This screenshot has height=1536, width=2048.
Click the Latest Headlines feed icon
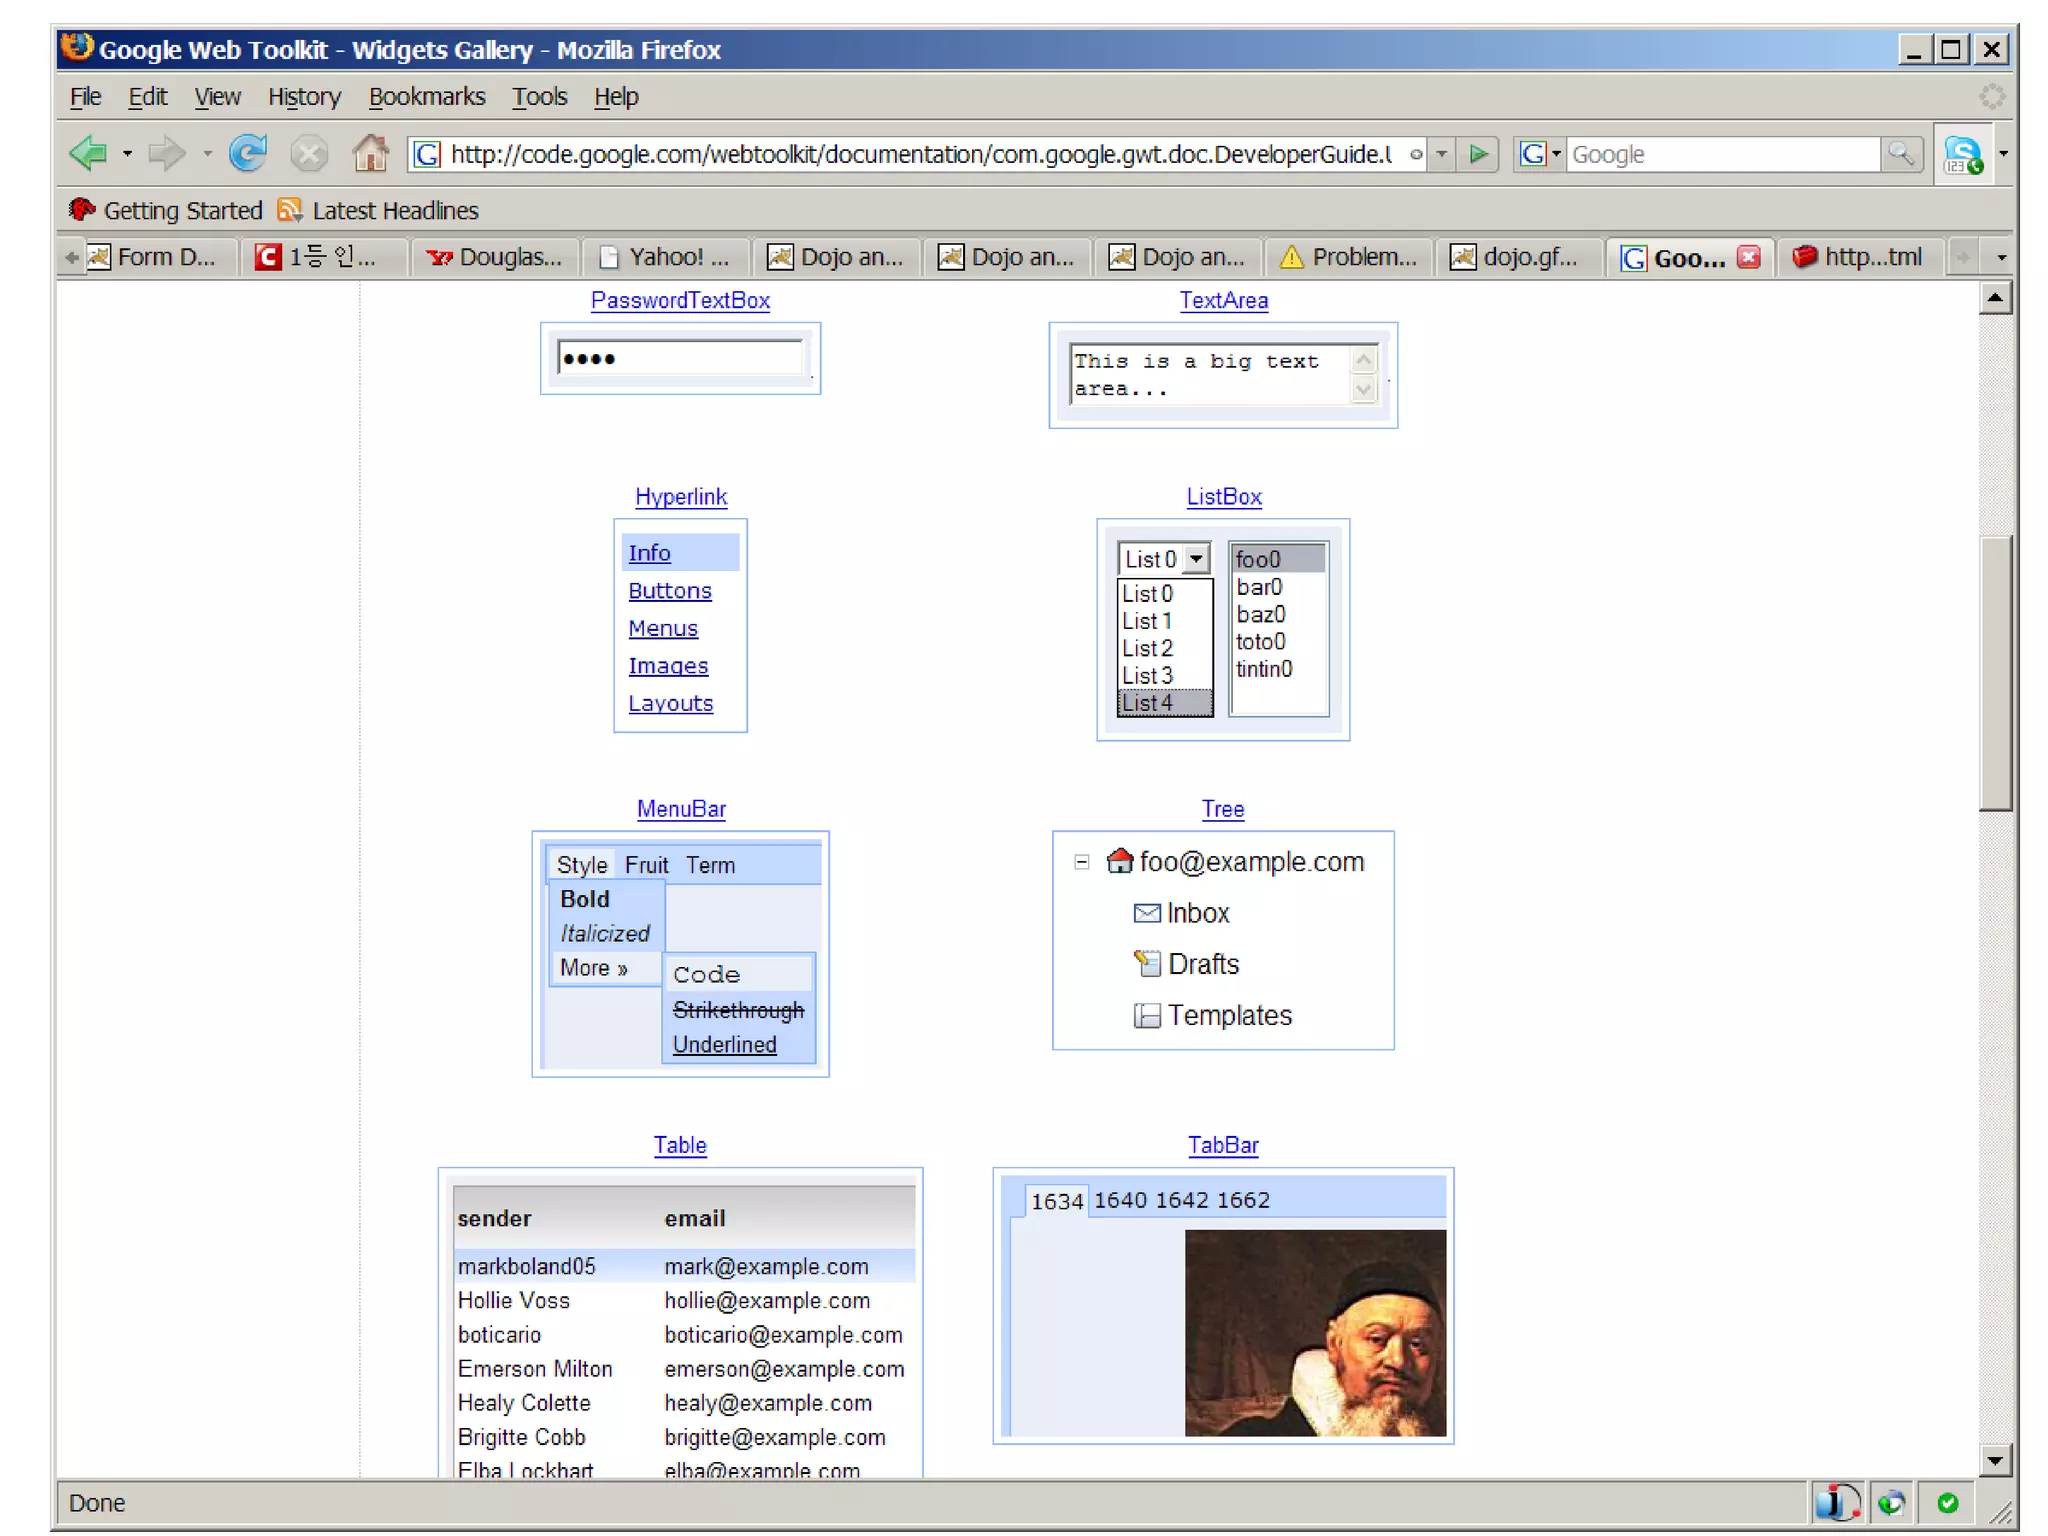point(290,210)
